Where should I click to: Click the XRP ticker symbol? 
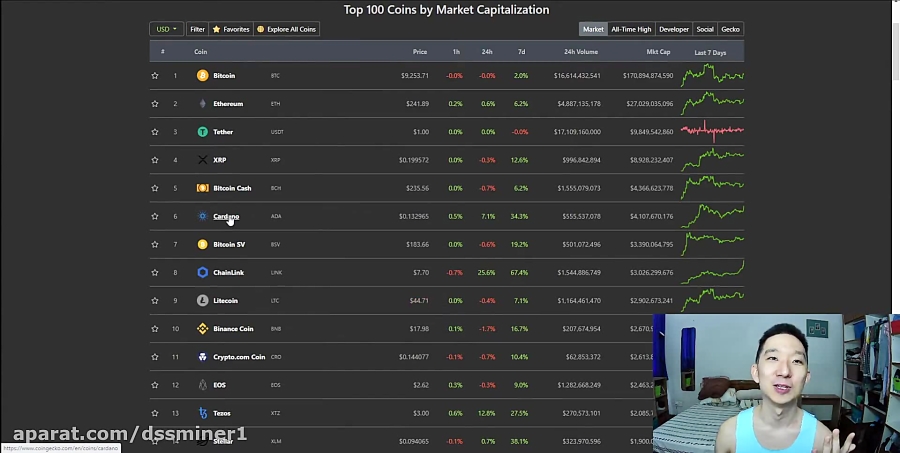coord(276,160)
